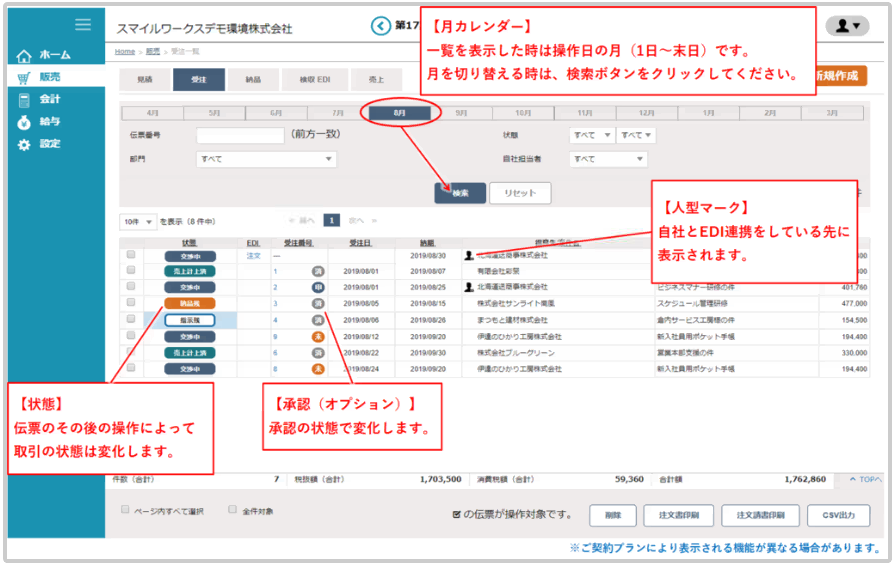This screenshot has height=566, width=894.
Task: Tick the checkbox for the 納品残 row
Action: [x=130, y=302]
